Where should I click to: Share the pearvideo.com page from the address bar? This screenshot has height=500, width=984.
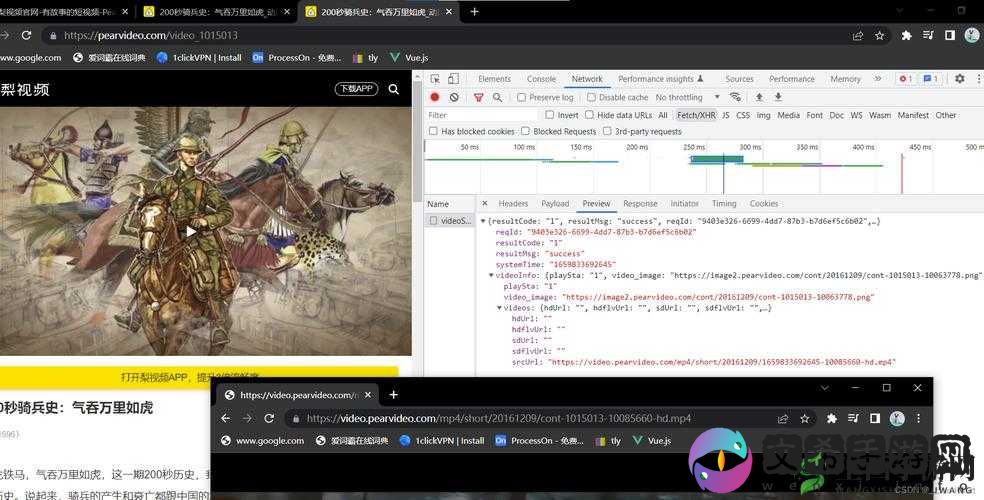pyautogui.click(x=858, y=36)
